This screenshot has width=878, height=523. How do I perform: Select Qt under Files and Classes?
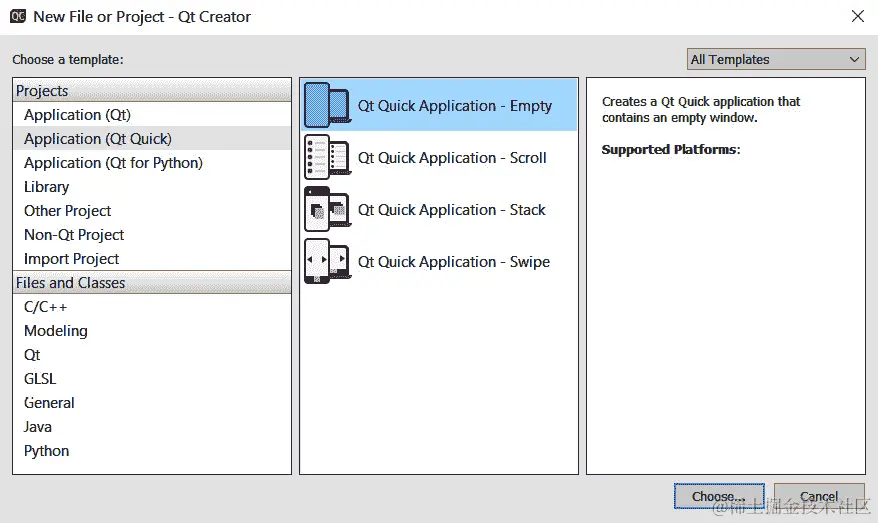click(x=152, y=355)
